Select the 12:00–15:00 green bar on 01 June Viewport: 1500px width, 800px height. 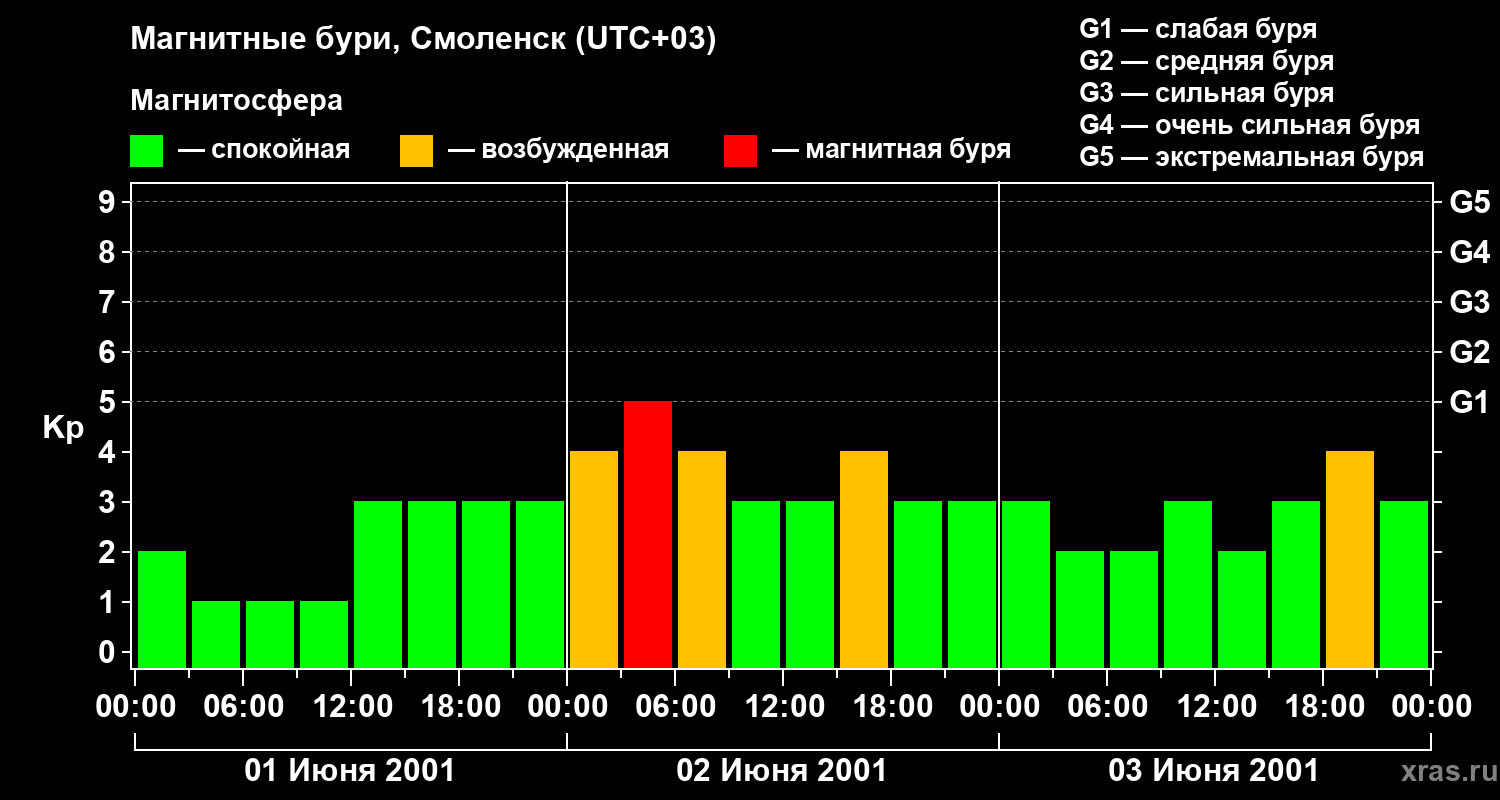click(378, 584)
